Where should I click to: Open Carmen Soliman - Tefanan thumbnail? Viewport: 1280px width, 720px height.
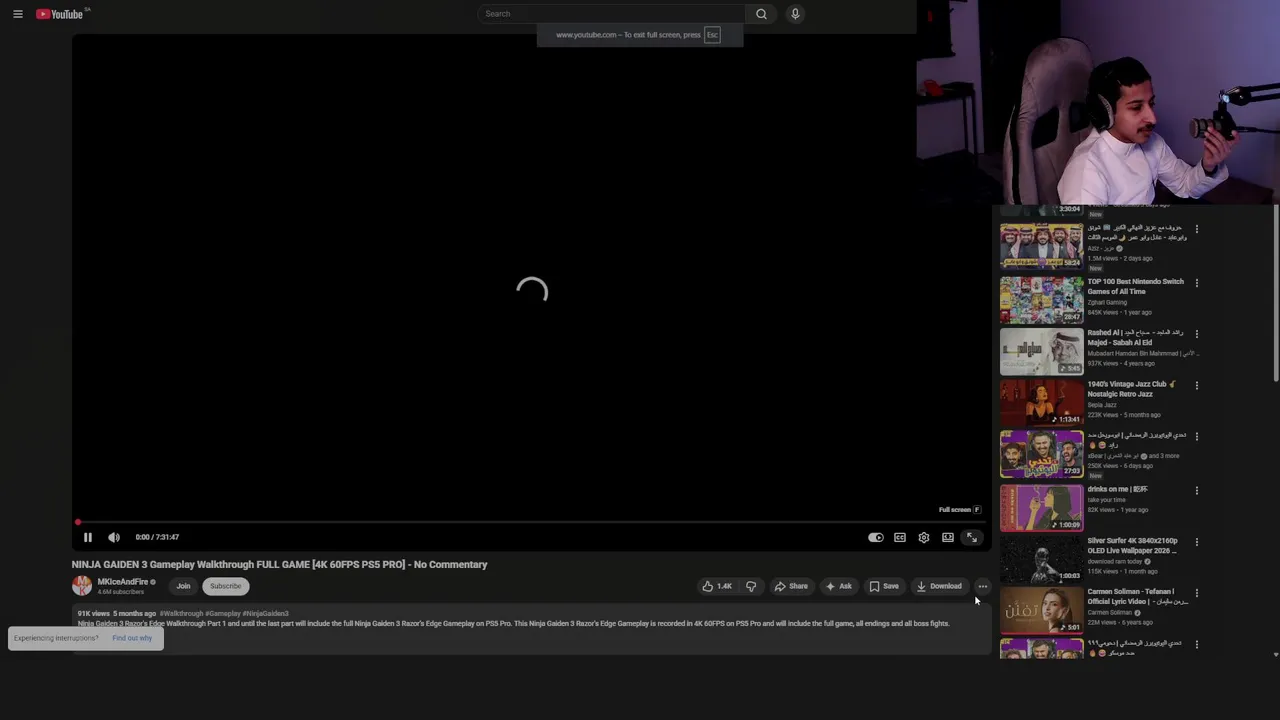point(1041,610)
